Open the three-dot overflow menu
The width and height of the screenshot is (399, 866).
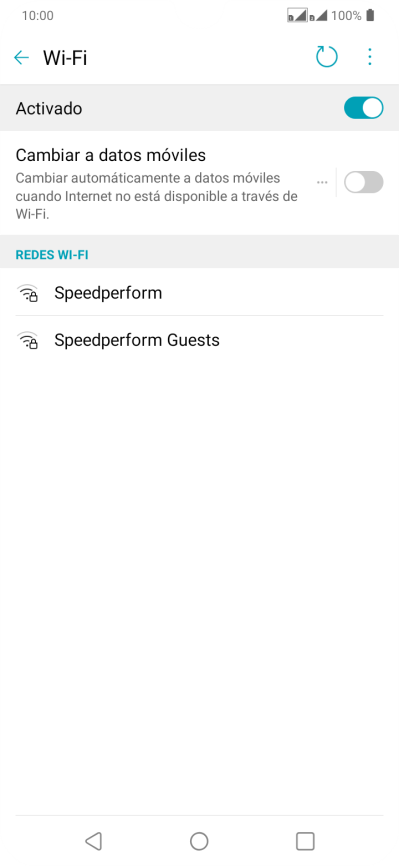tap(370, 57)
